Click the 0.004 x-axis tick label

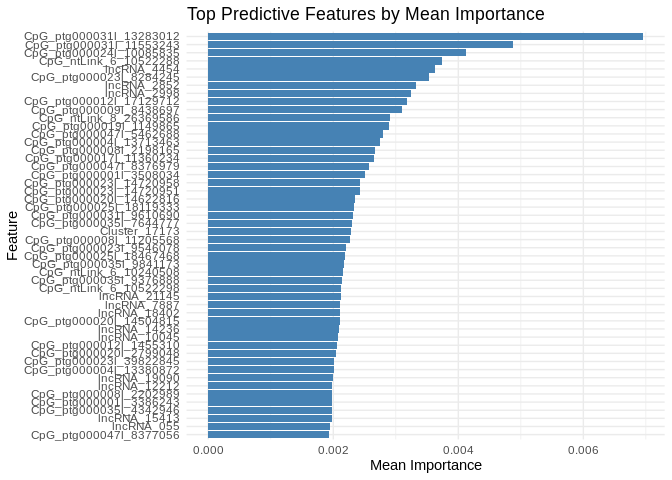[x=458, y=452]
